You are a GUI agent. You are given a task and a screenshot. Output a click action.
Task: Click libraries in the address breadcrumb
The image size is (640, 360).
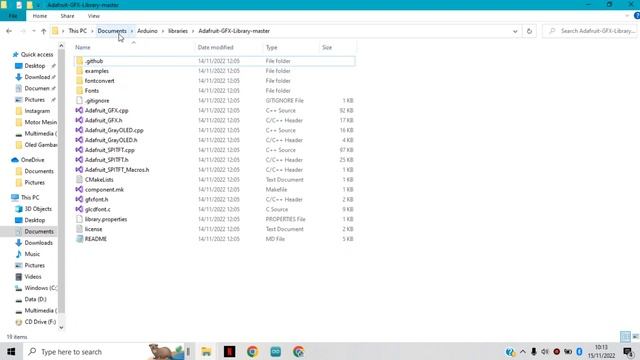178,31
